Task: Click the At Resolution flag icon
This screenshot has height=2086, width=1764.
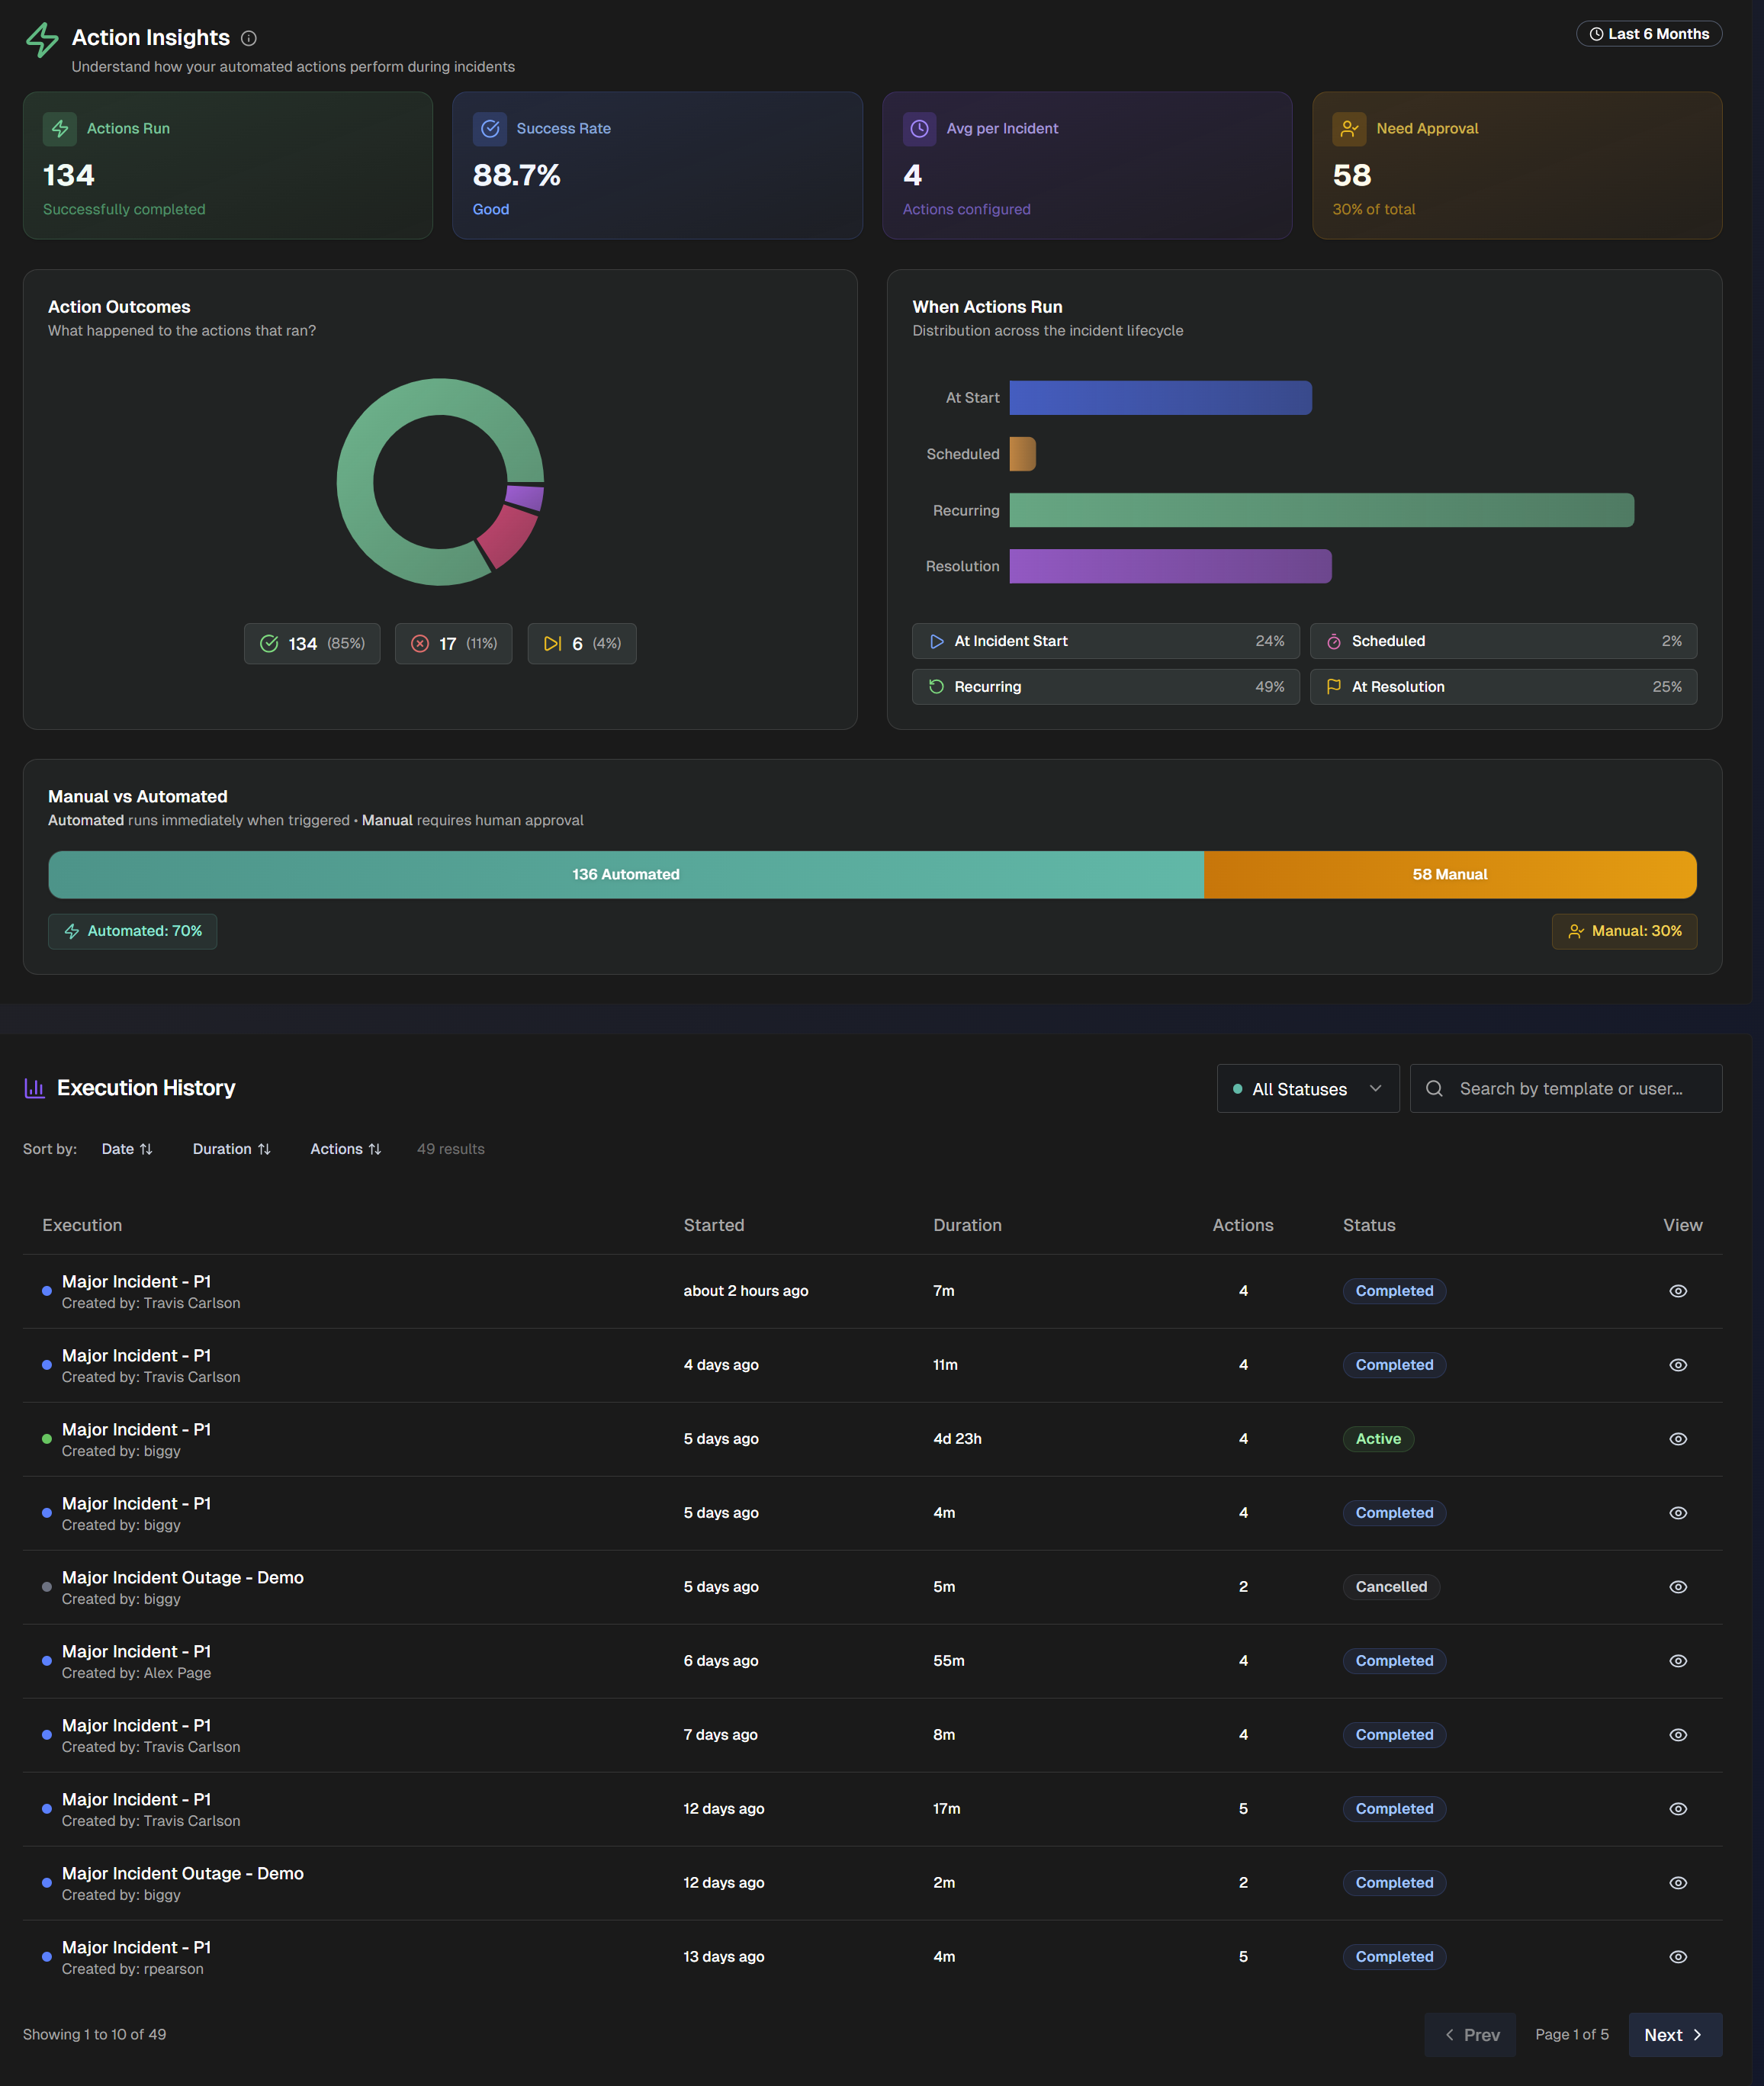Action: [x=1335, y=687]
